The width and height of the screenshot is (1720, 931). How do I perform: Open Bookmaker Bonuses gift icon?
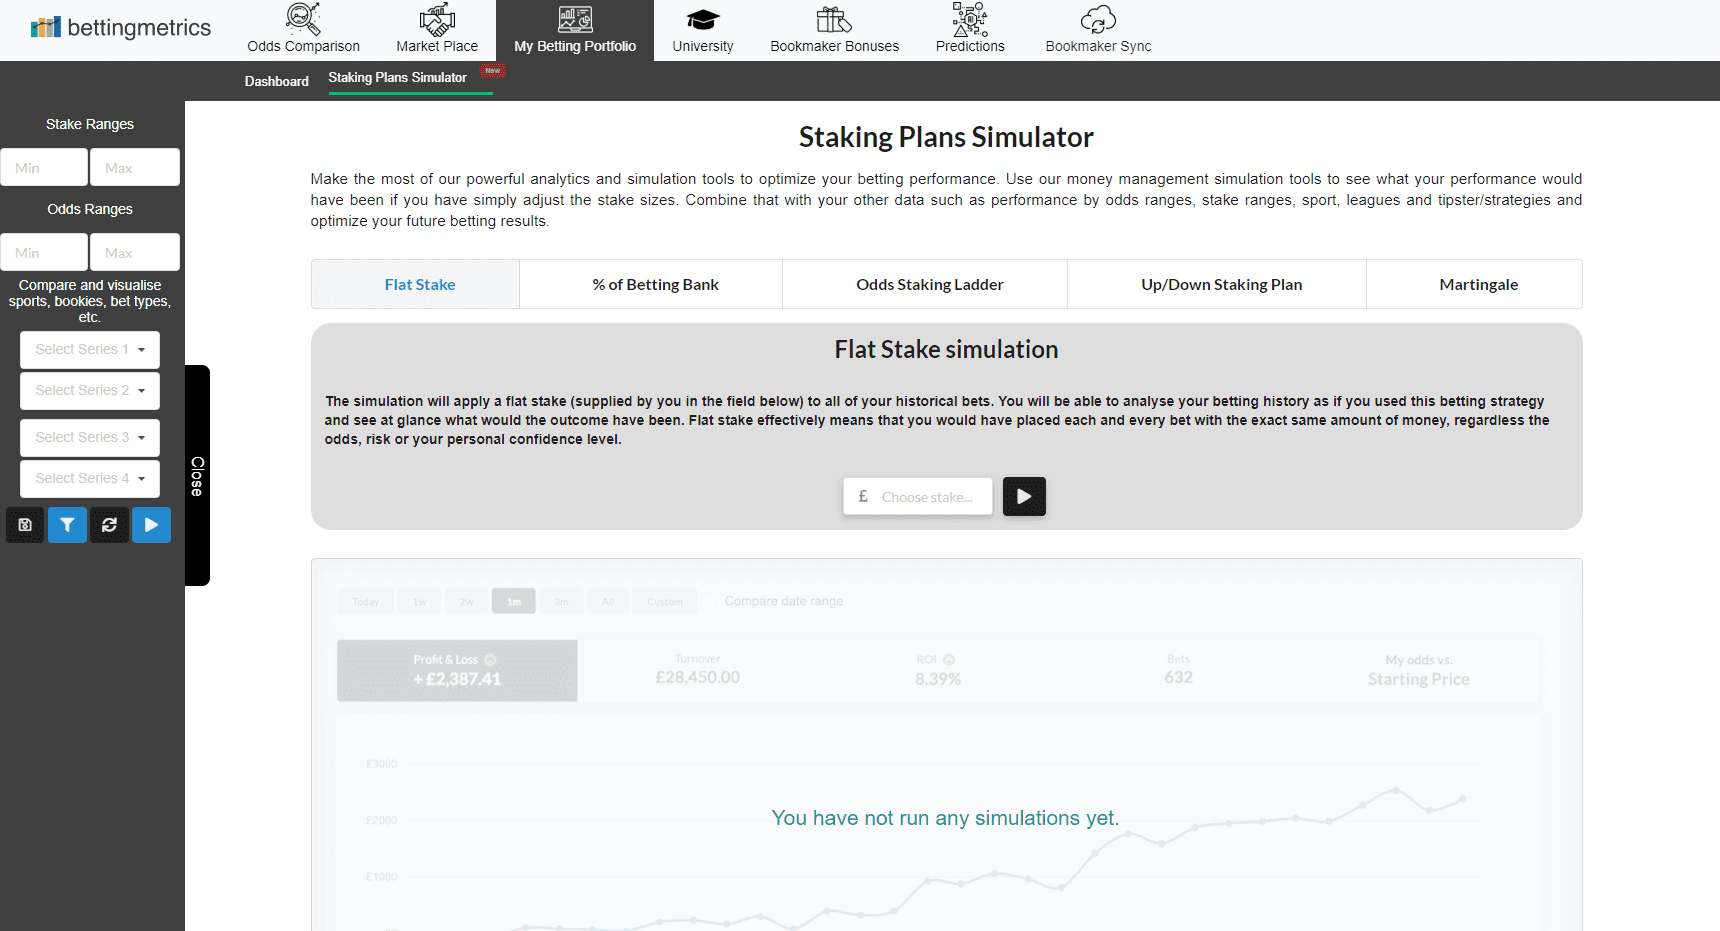click(834, 19)
